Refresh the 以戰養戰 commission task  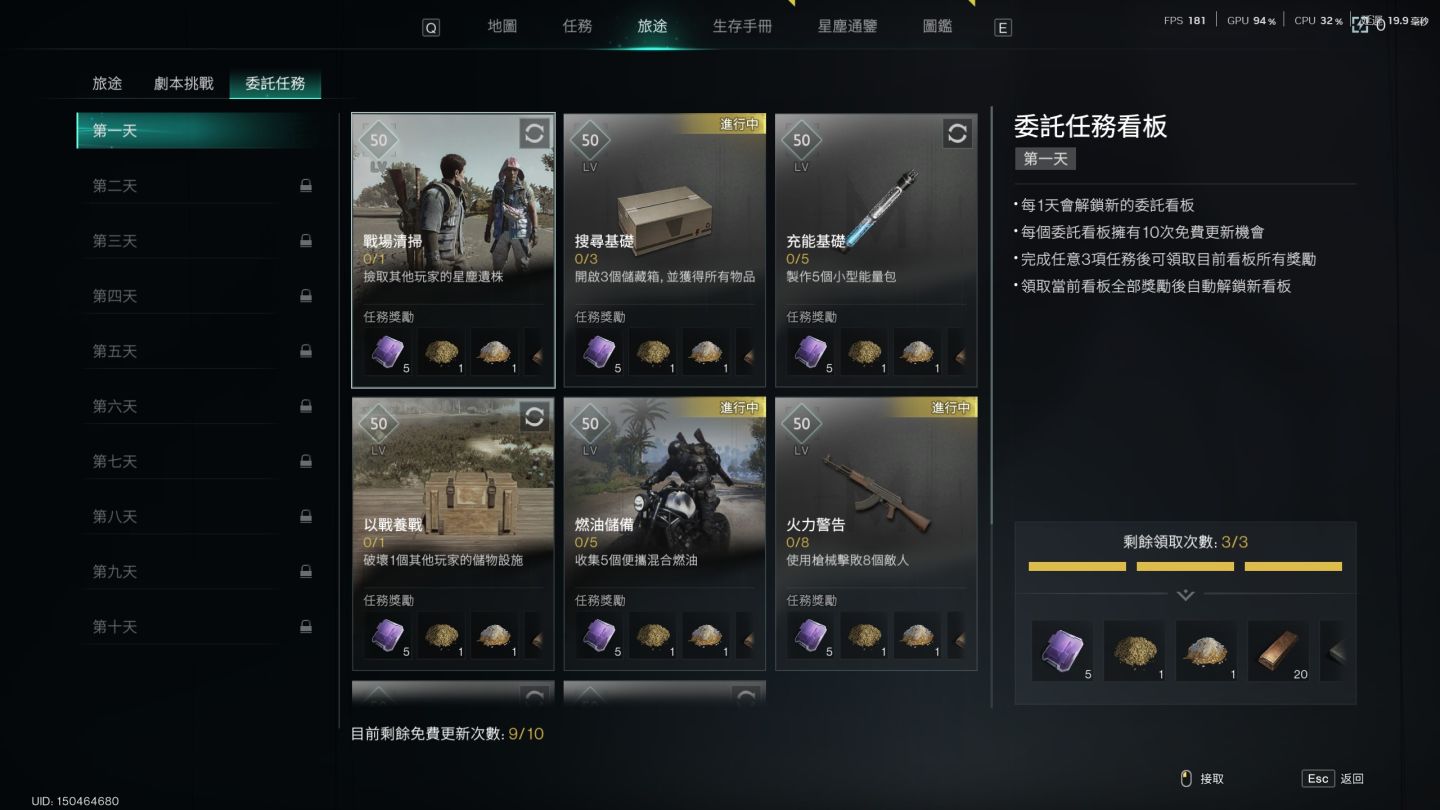click(x=534, y=417)
